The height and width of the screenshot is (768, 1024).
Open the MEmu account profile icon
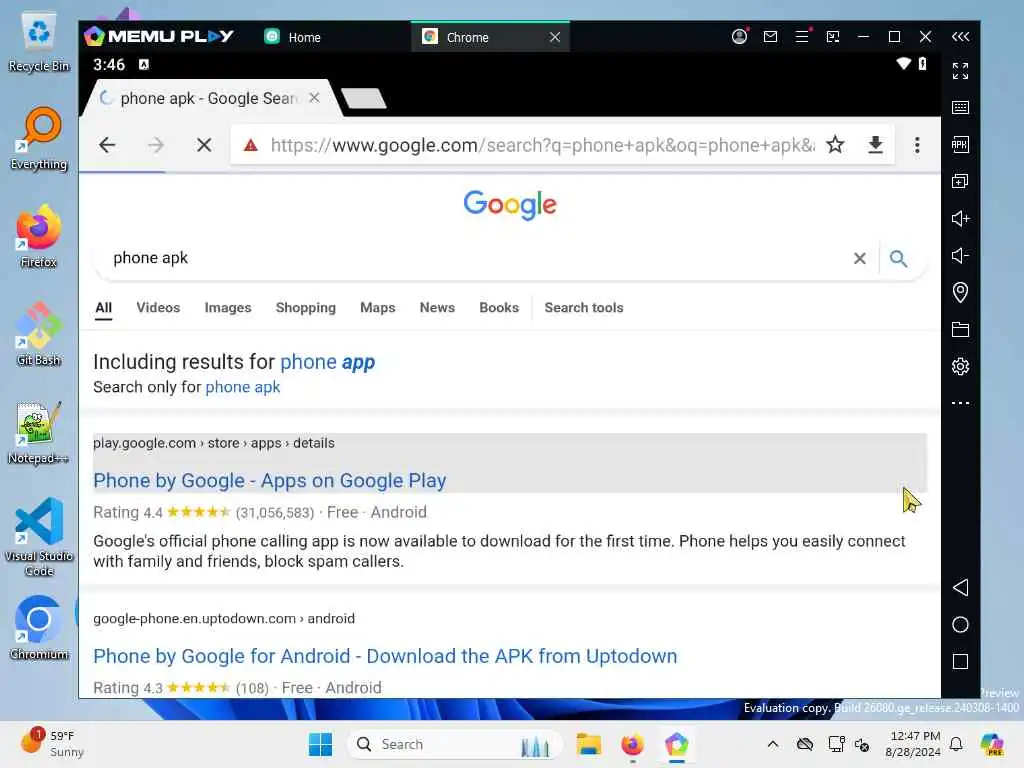pos(739,37)
